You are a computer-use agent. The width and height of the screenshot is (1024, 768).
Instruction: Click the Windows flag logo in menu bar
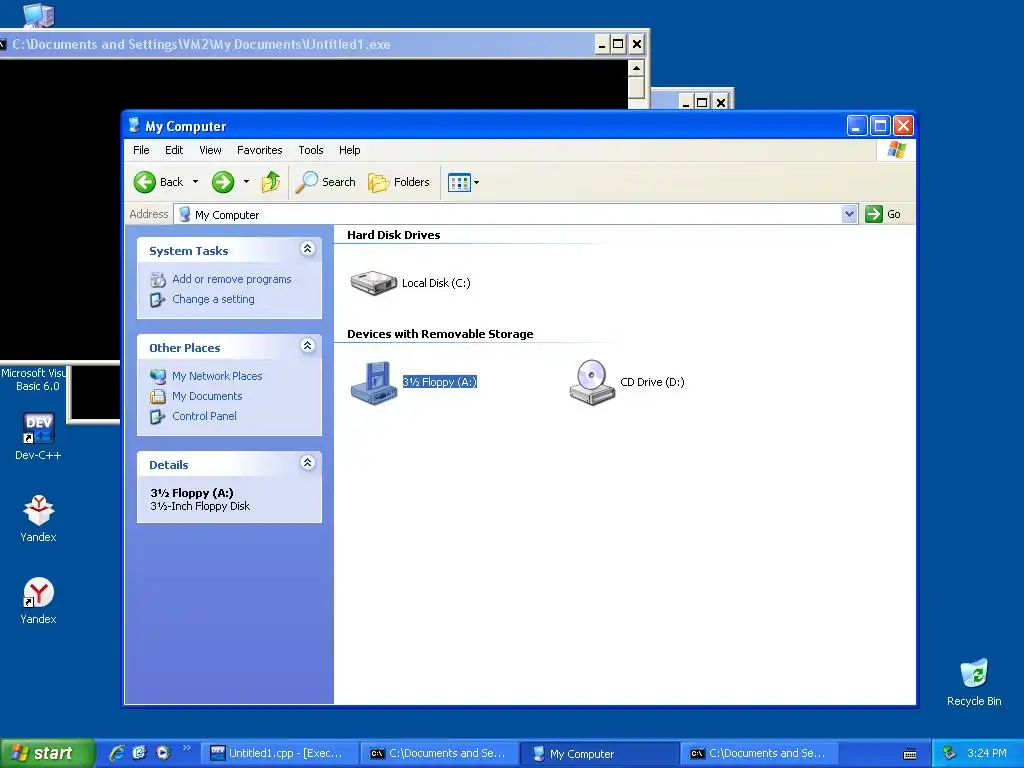(896, 150)
